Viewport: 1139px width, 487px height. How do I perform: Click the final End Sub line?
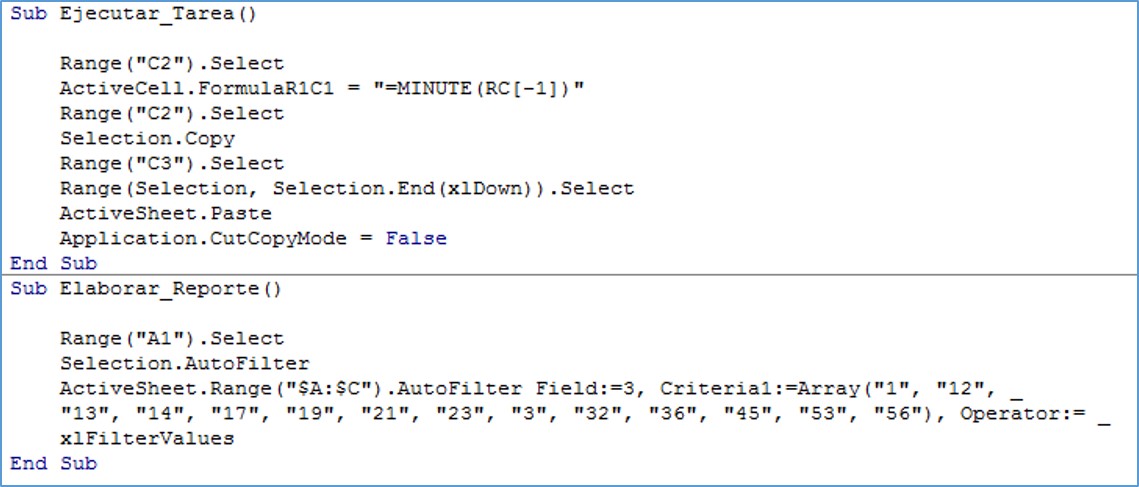coord(54,464)
